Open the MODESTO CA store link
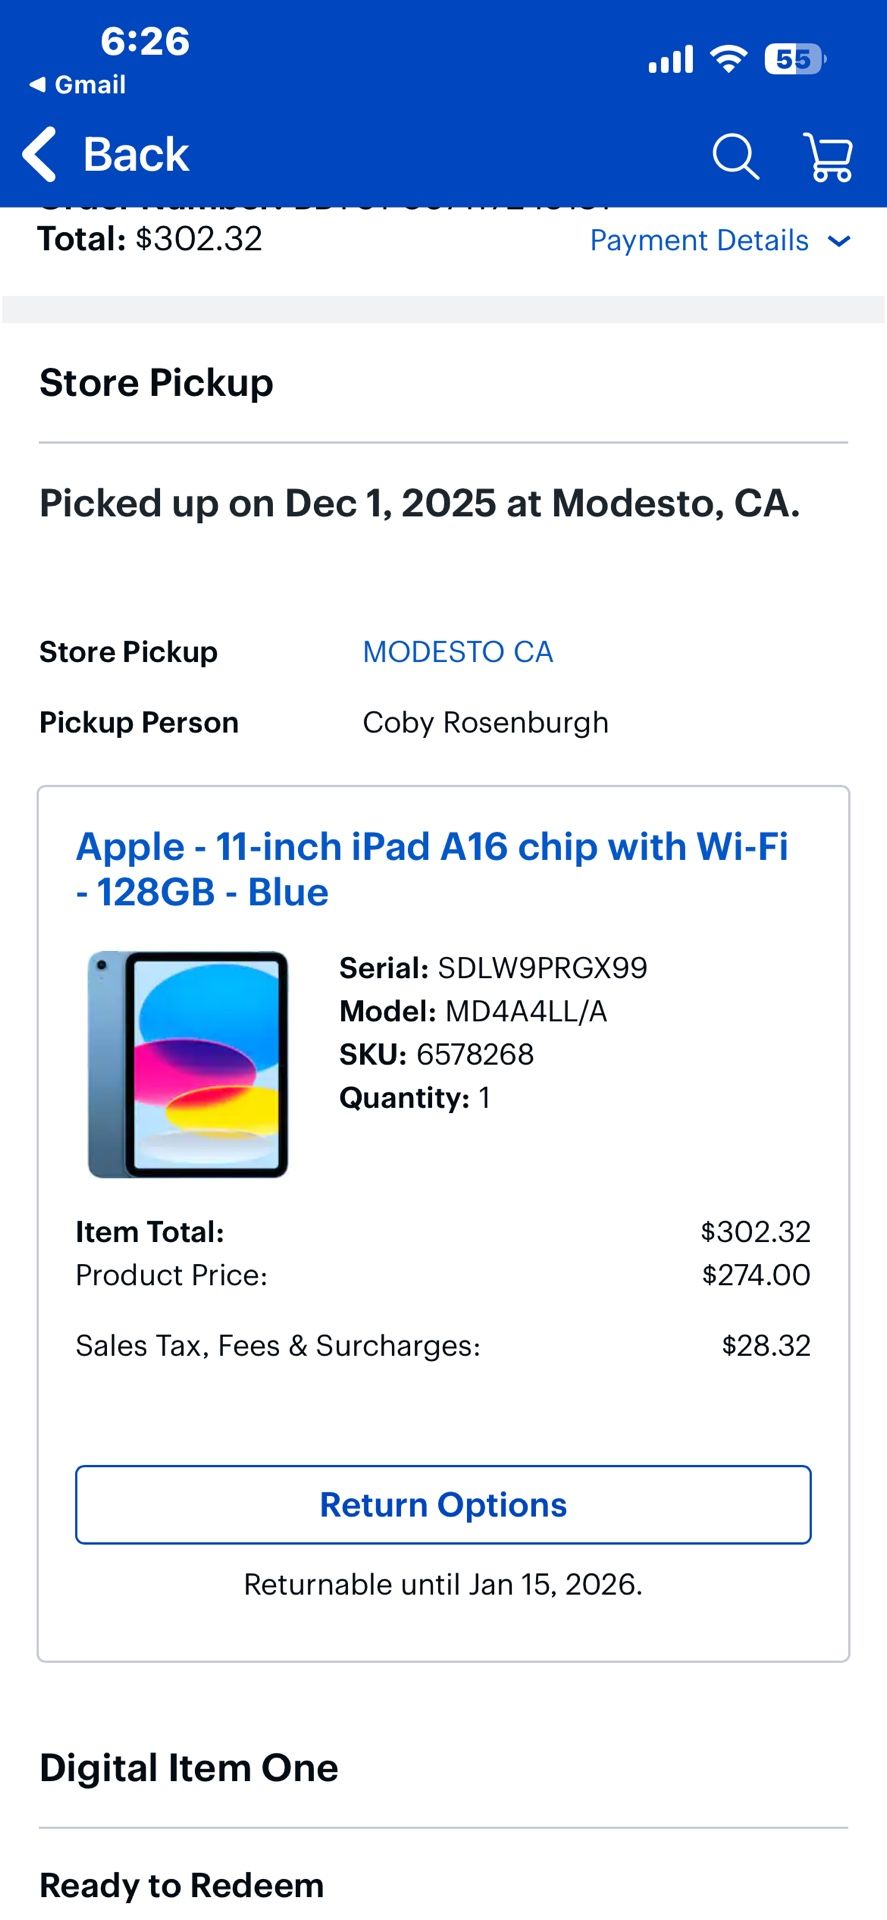Image resolution: width=887 pixels, height=1920 pixels. coord(457,652)
